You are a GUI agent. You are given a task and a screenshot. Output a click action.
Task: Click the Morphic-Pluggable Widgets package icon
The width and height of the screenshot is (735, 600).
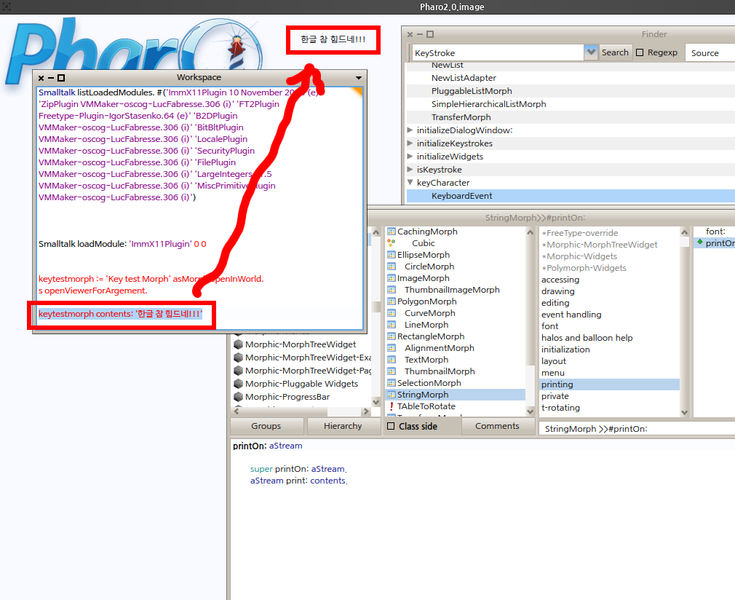click(x=238, y=383)
